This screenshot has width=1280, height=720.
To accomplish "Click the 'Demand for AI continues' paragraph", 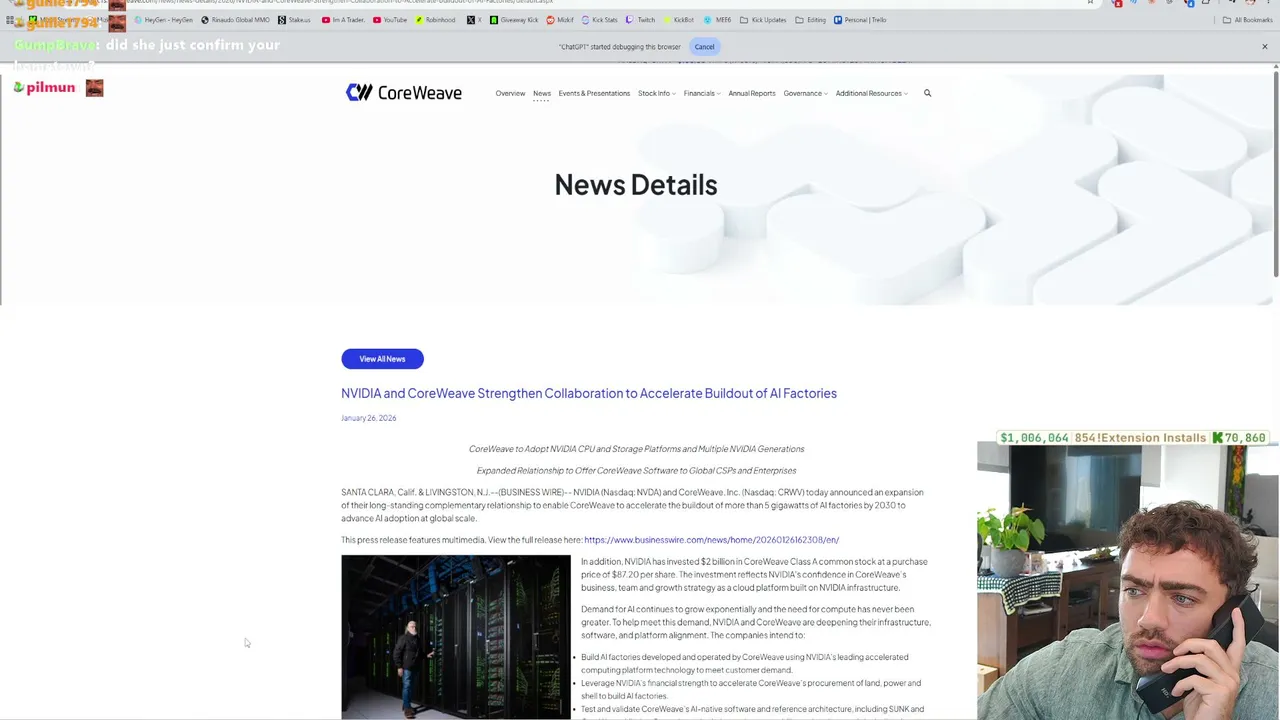I will 756,622.
